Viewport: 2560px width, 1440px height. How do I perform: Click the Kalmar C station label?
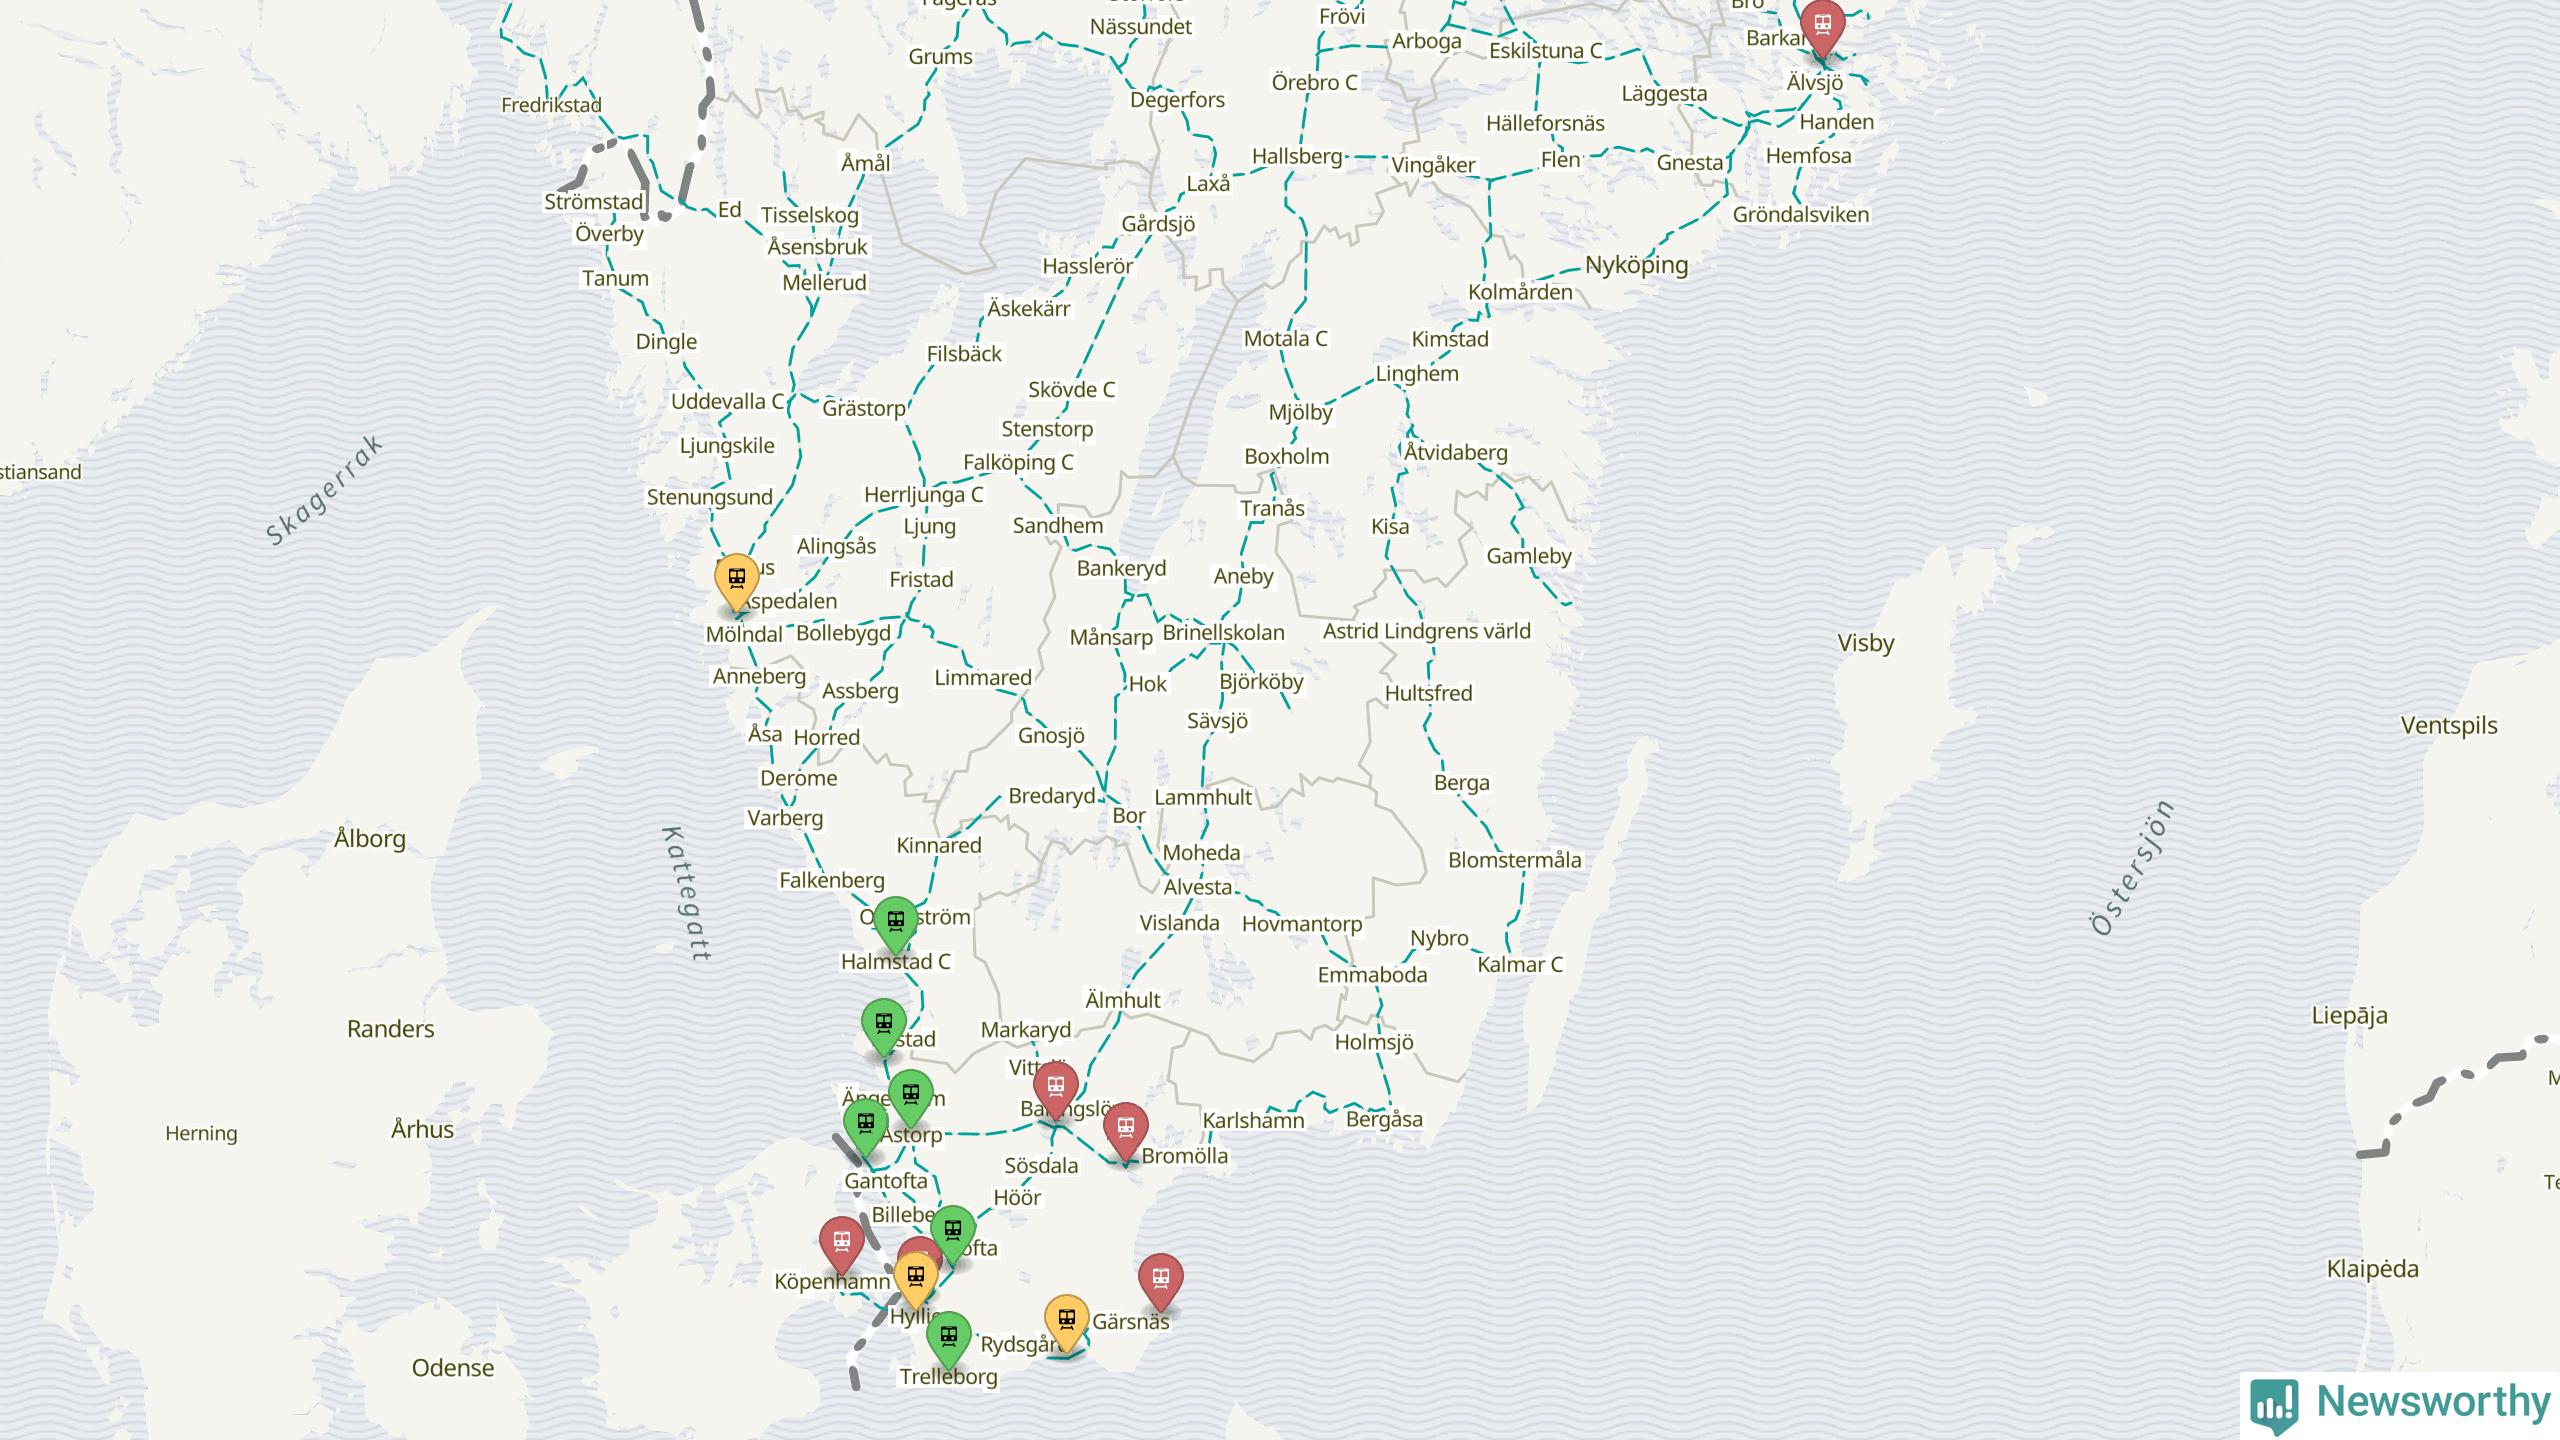click(x=1519, y=965)
